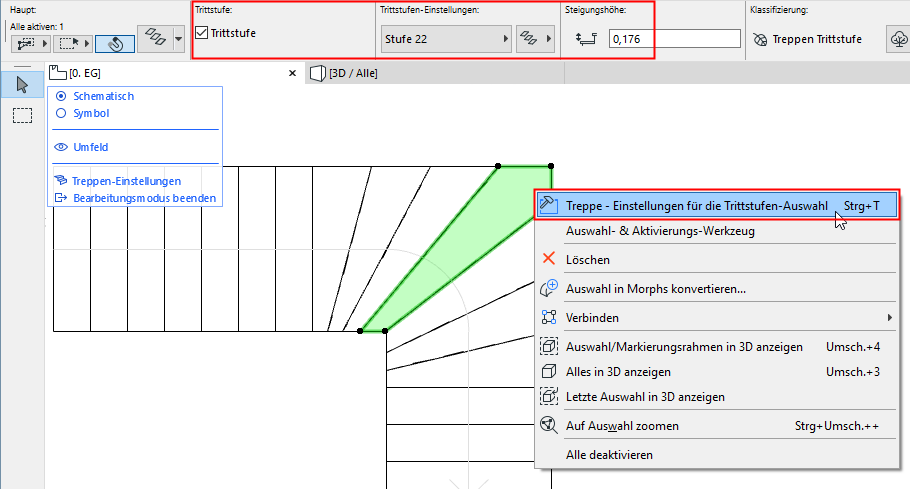Select Letzte Auswahl in 3D anzeigen
This screenshot has height=489, width=910.
pos(717,396)
